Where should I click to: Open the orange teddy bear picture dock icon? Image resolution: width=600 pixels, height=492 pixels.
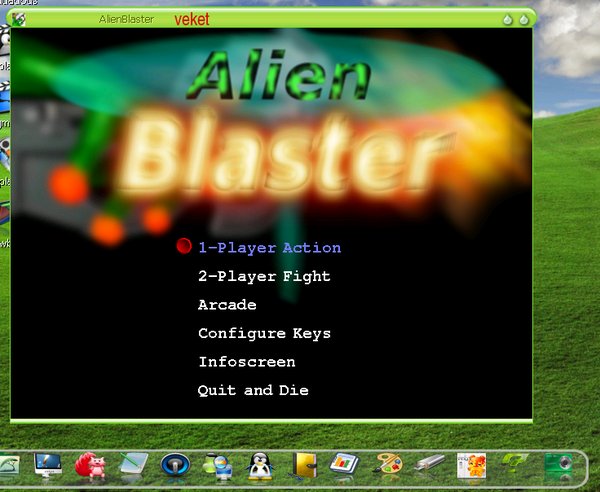coord(471,466)
